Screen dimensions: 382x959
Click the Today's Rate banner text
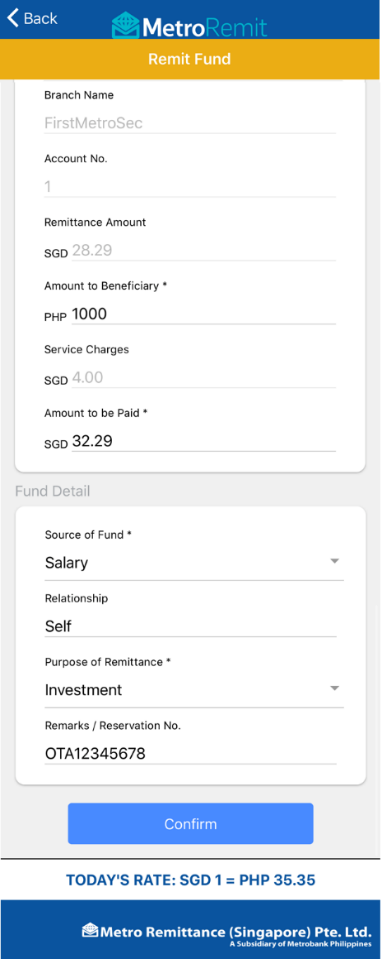(x=191, y=881)
